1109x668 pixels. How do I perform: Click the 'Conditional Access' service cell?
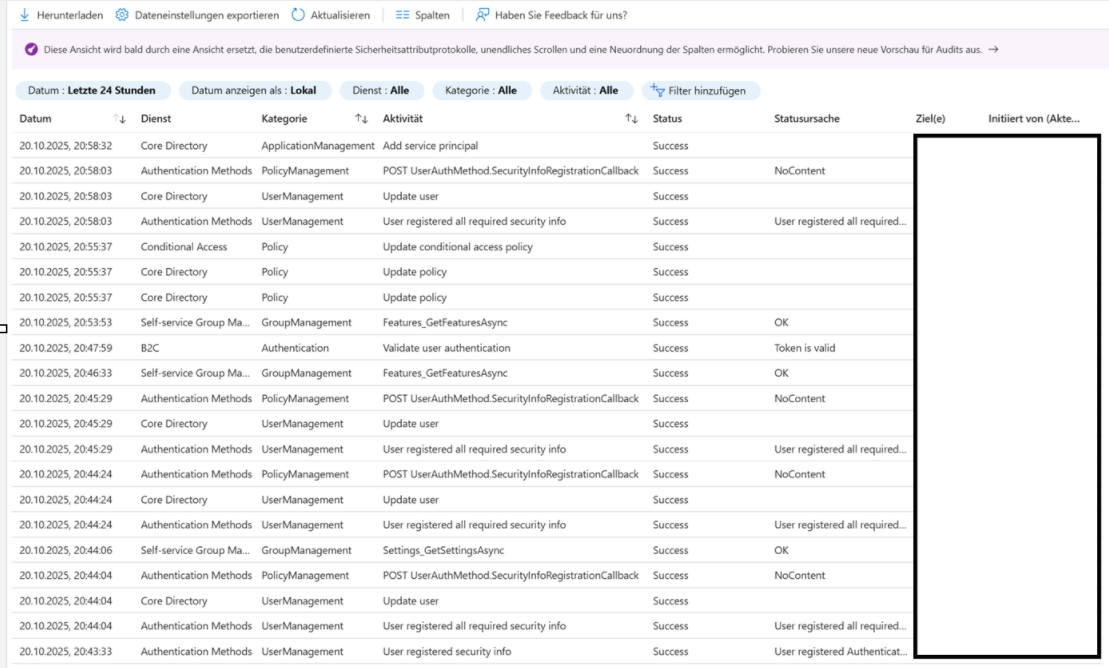point(184,247)
